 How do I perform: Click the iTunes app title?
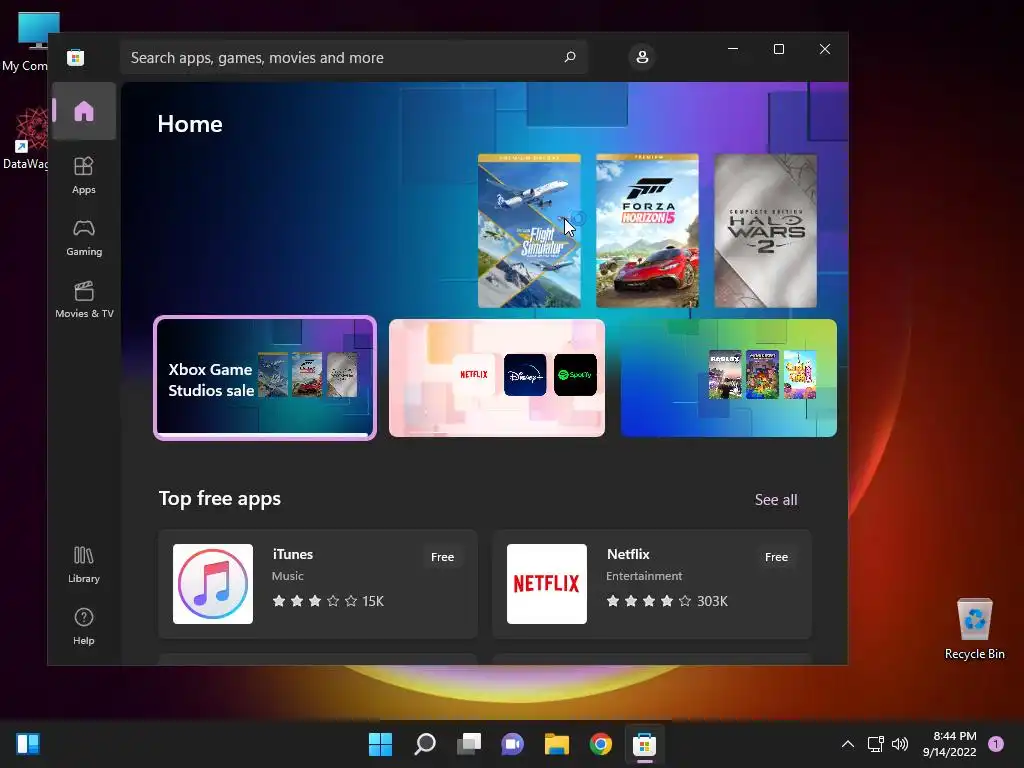pyautogui.click(x=293, y=554)
